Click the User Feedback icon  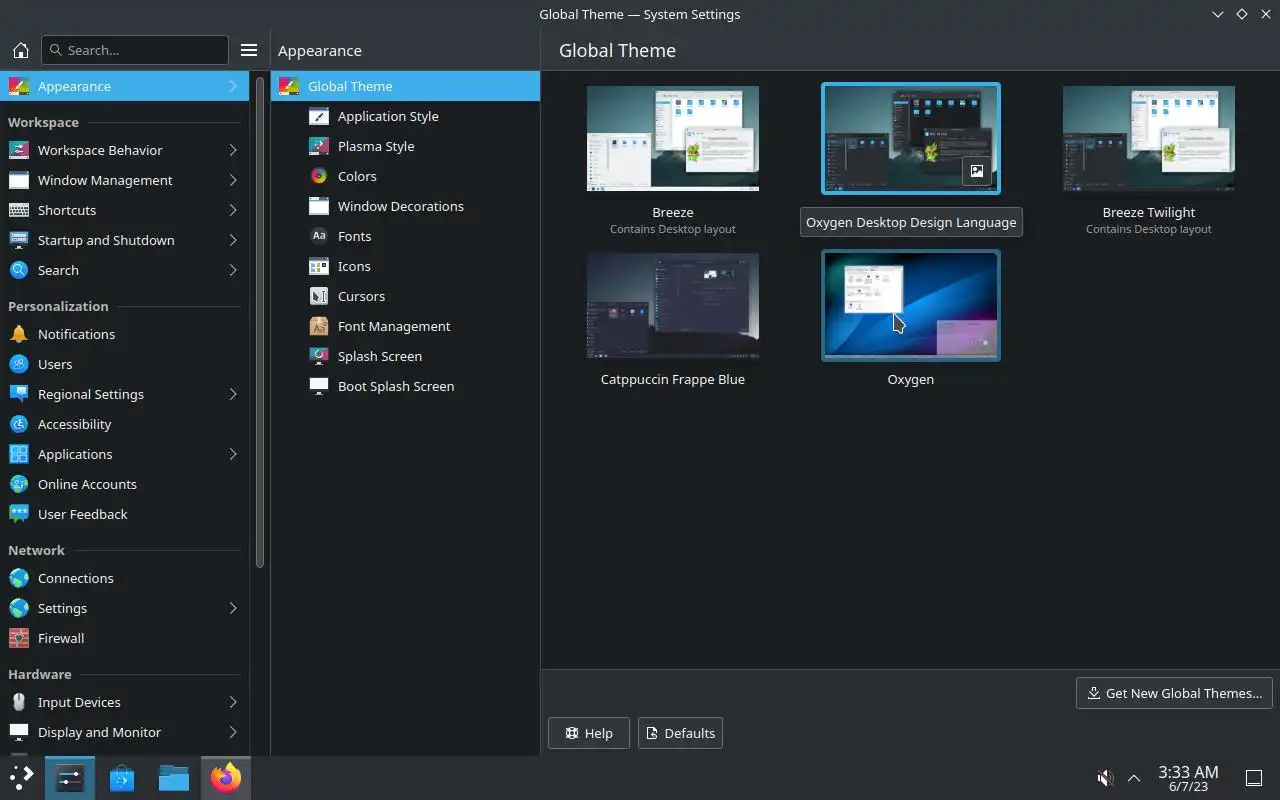coord(18,514)
